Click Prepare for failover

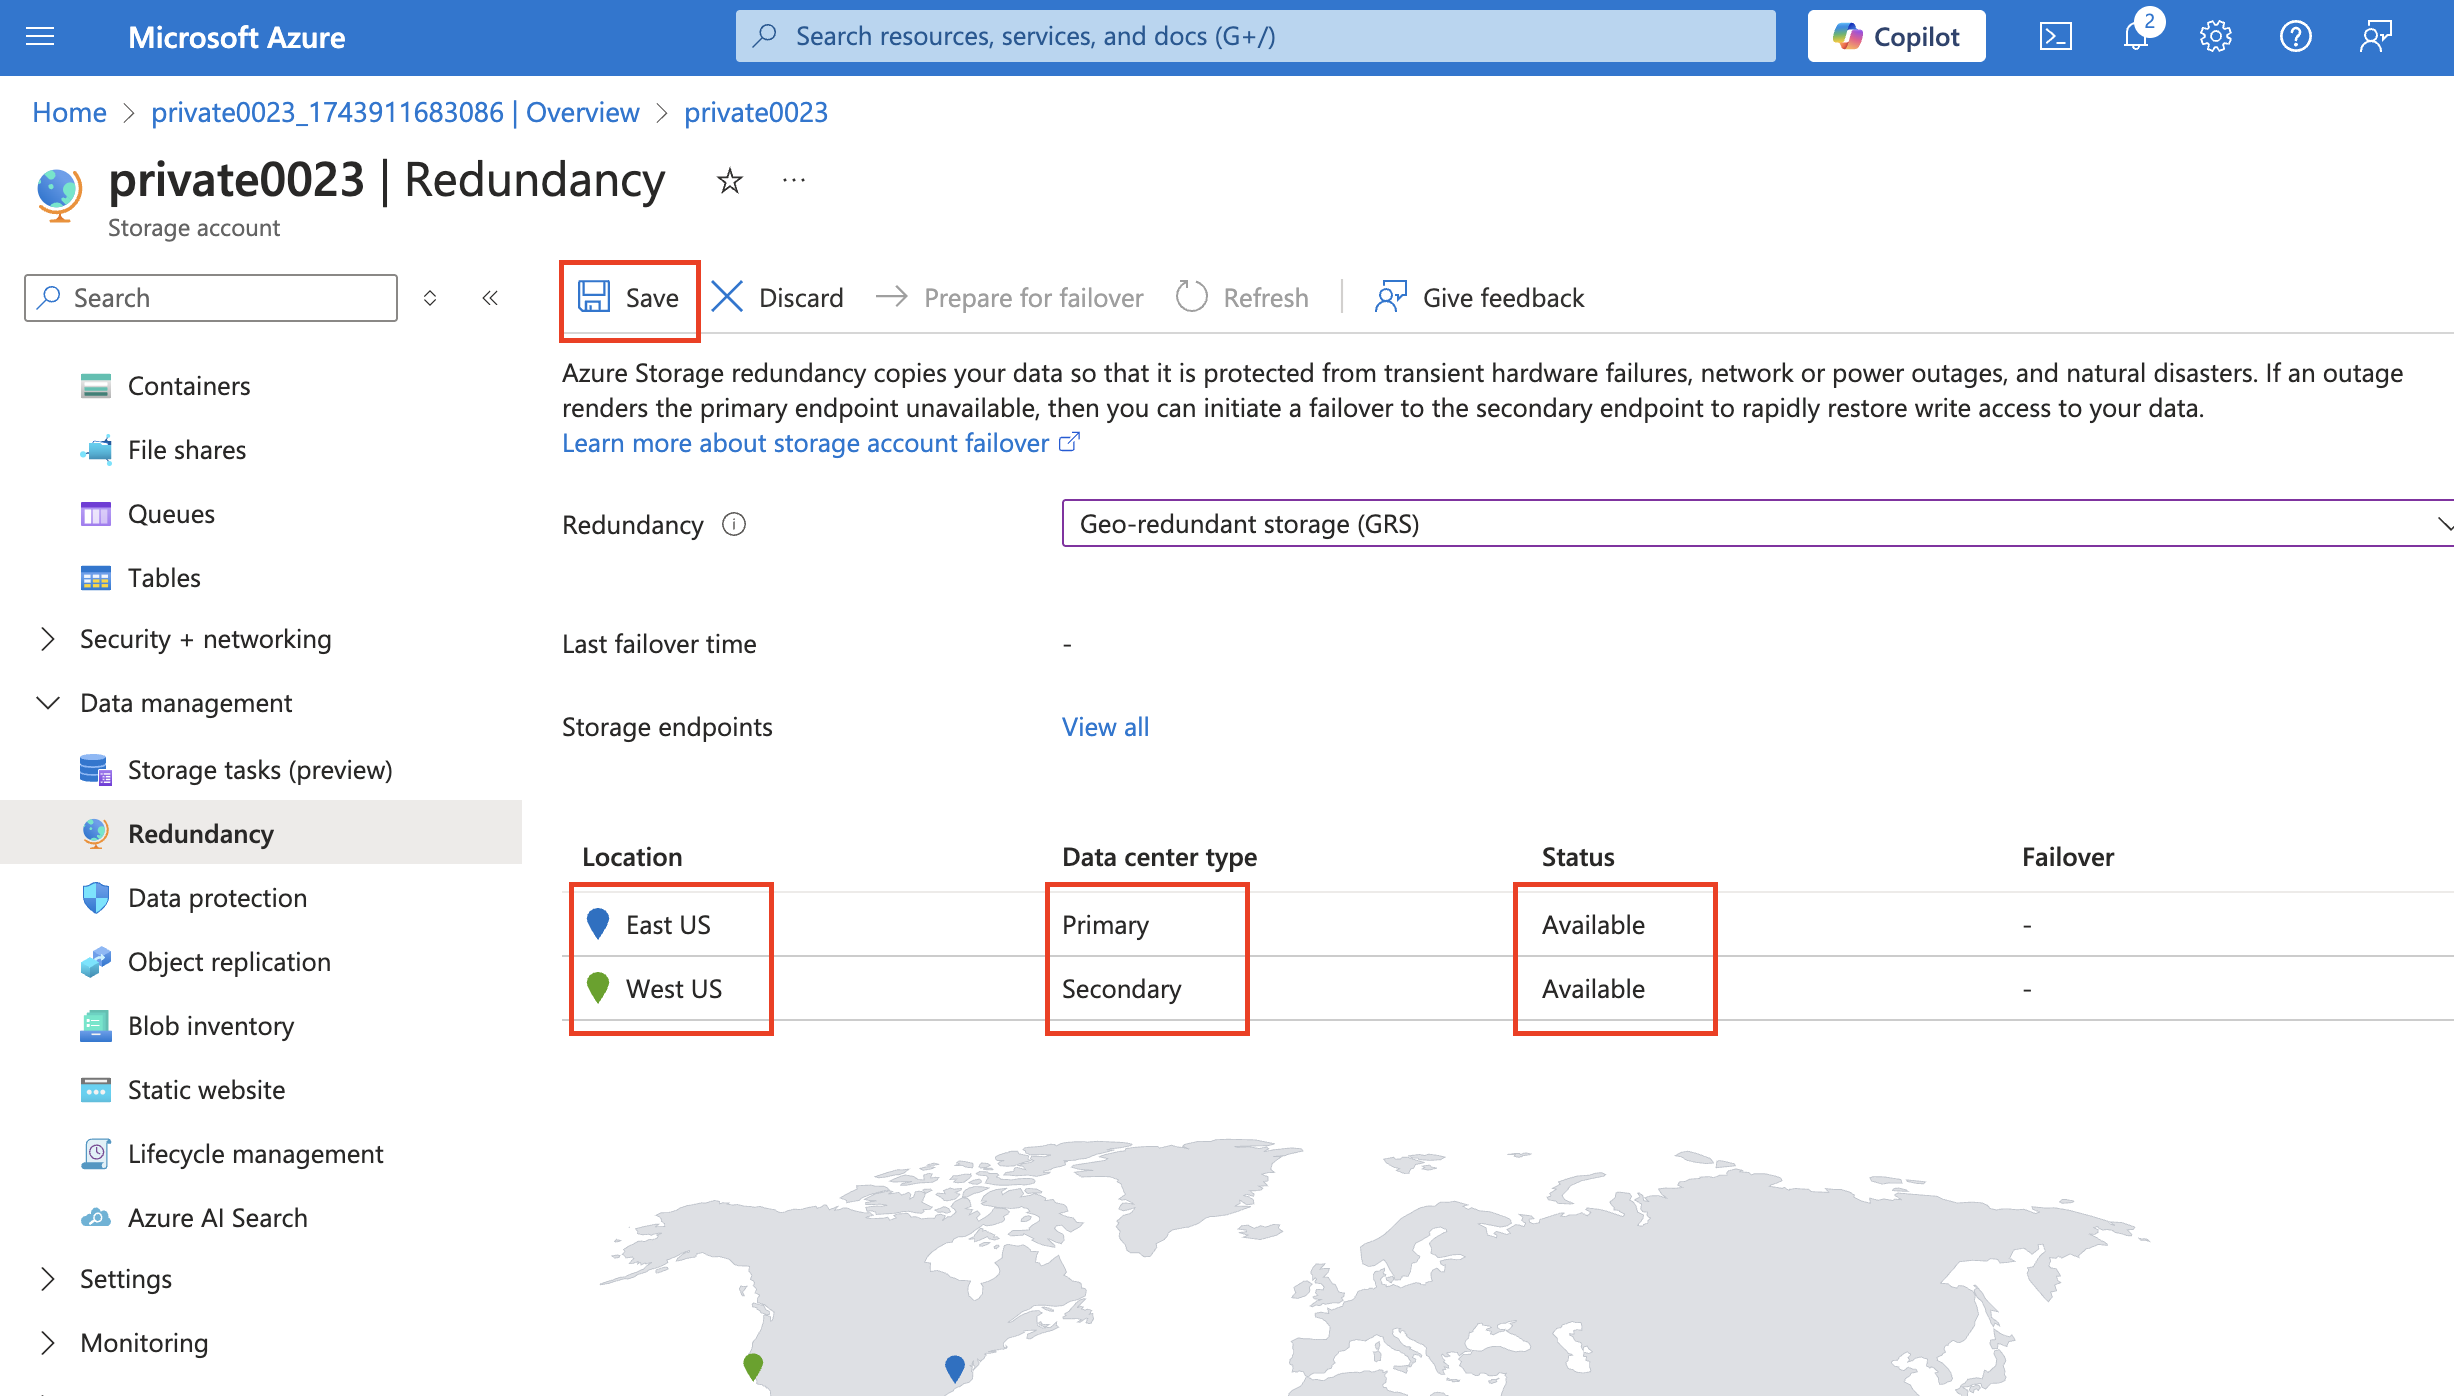click(x=1009, y=298)
